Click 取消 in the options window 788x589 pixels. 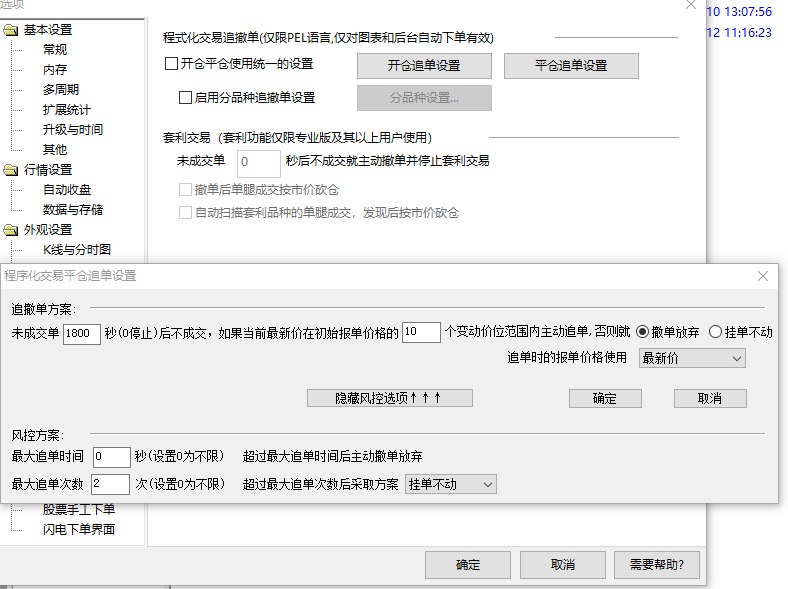(563, 565)
